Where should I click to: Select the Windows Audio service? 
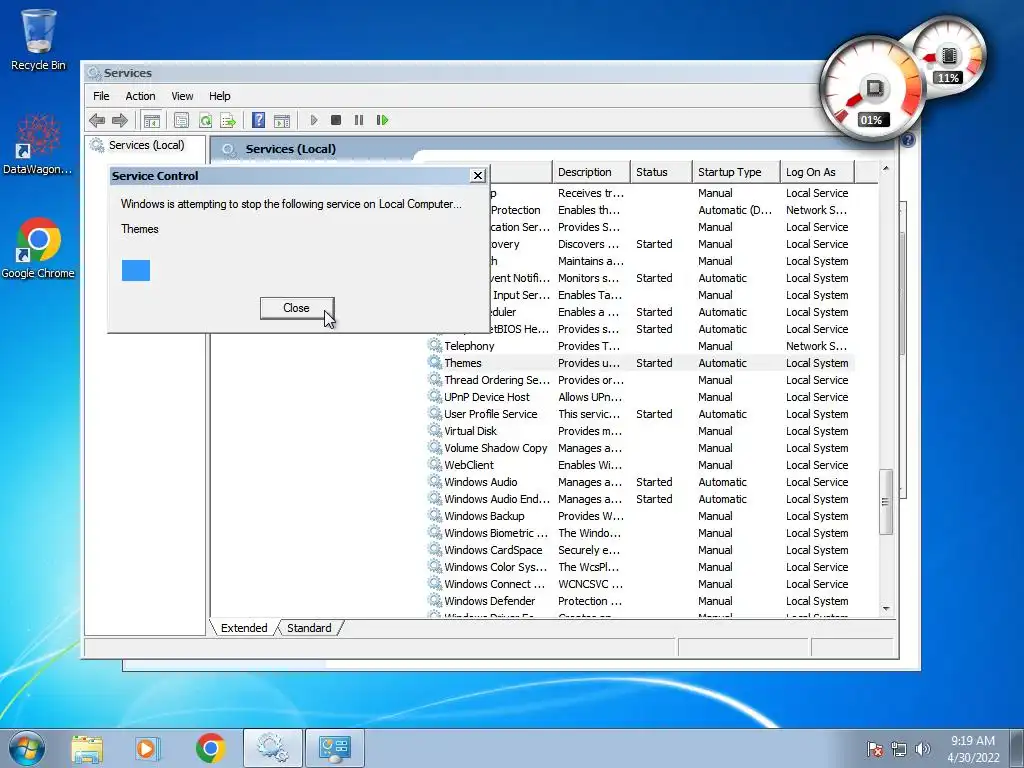click(x=640, y=482)
